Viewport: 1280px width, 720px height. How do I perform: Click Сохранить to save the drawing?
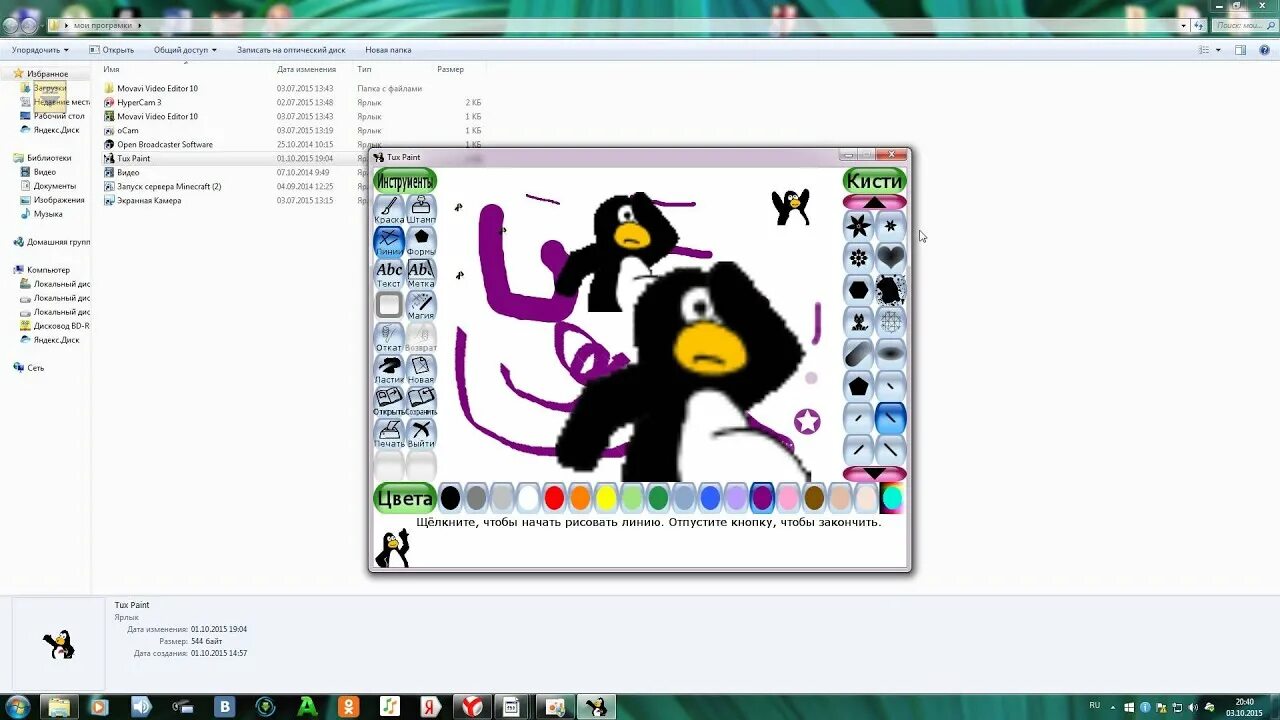tap(421, 402)
